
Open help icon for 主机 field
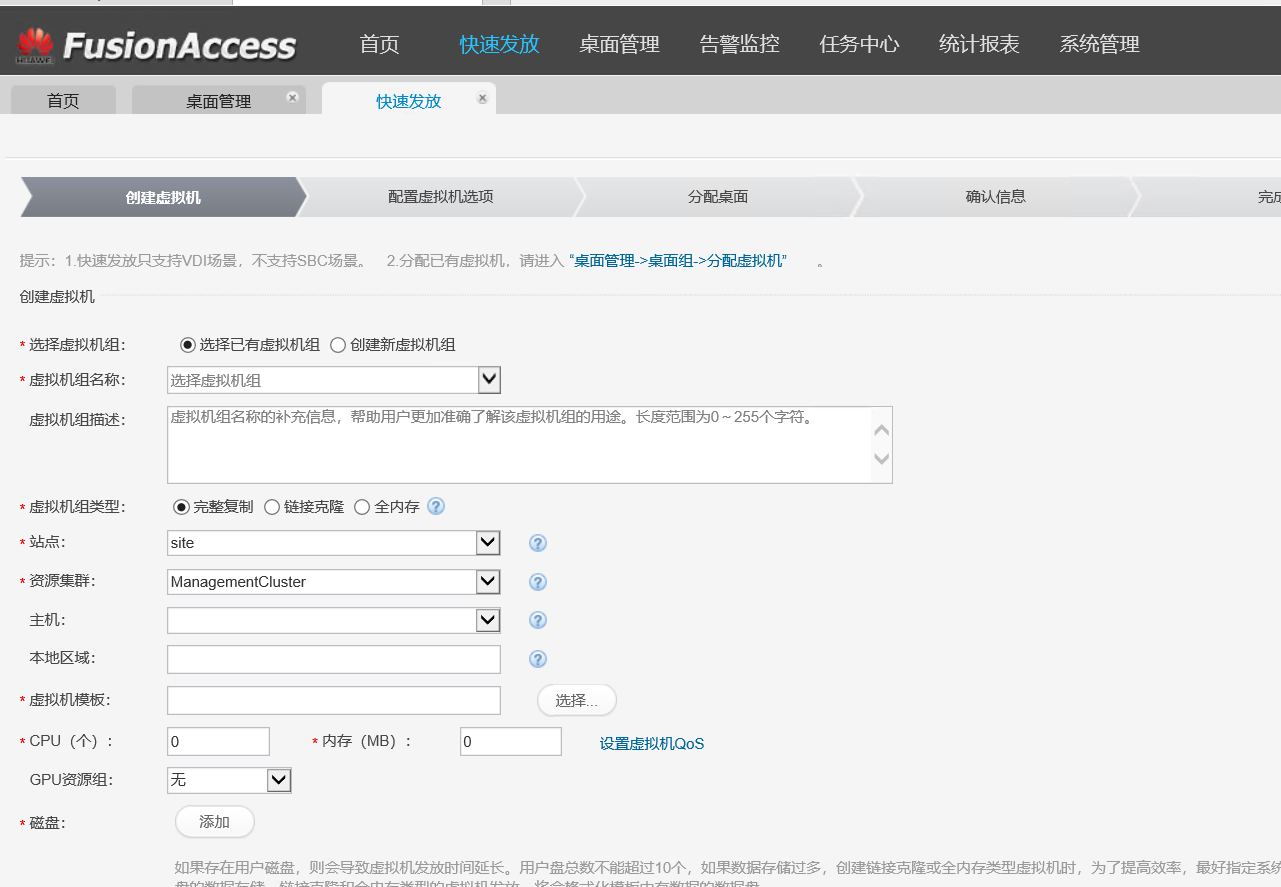click(538, 620)
